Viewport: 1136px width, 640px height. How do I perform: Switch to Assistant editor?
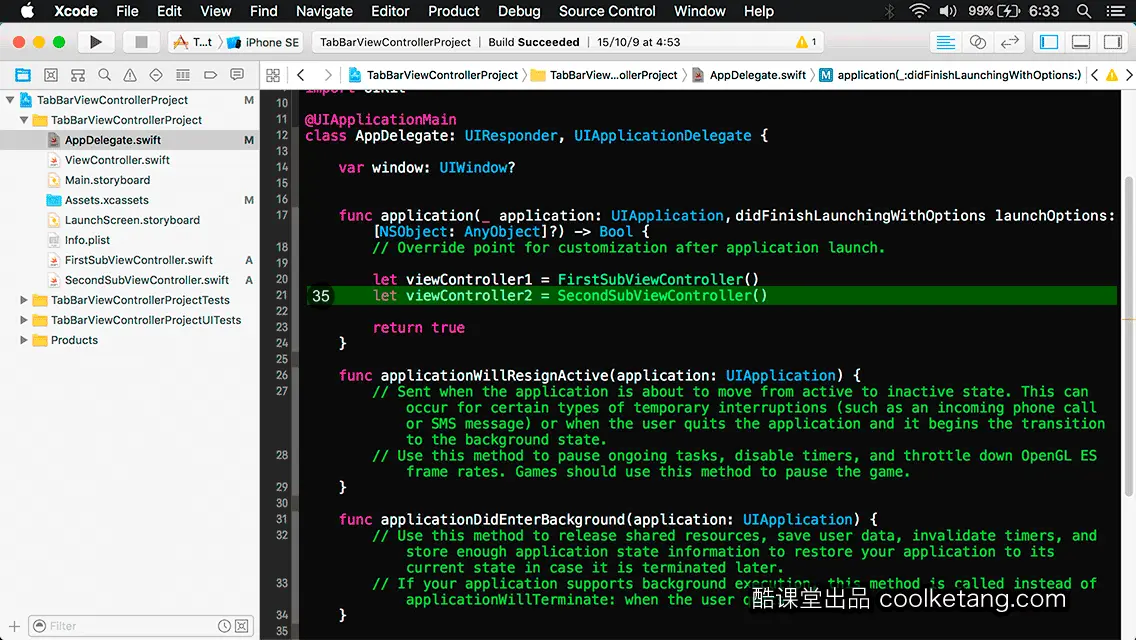pyautogui.click(x=977, y=42)
